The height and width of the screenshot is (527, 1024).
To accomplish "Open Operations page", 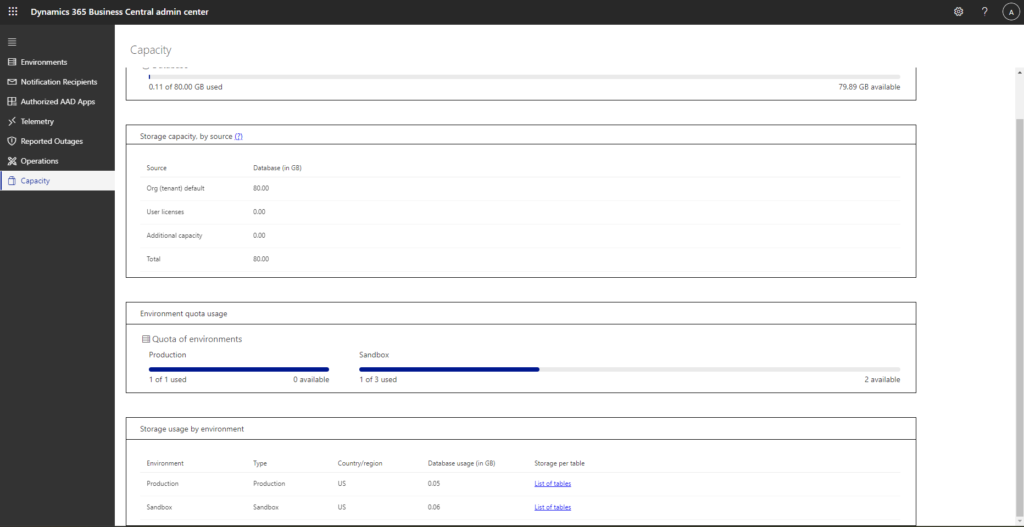I will 39,161.
